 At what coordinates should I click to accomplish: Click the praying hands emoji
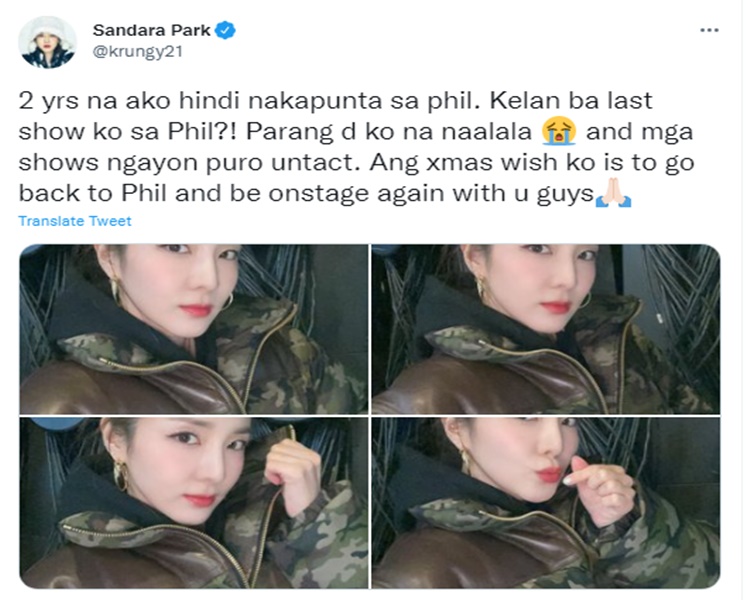coord(613,193)
